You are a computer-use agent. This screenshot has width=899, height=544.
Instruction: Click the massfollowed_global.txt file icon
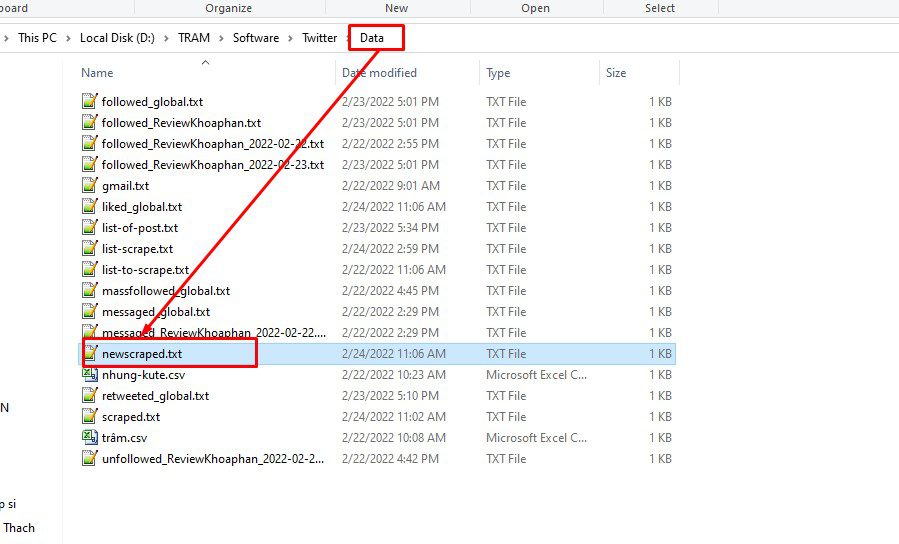pyautogui.click(x=89, y=291)
